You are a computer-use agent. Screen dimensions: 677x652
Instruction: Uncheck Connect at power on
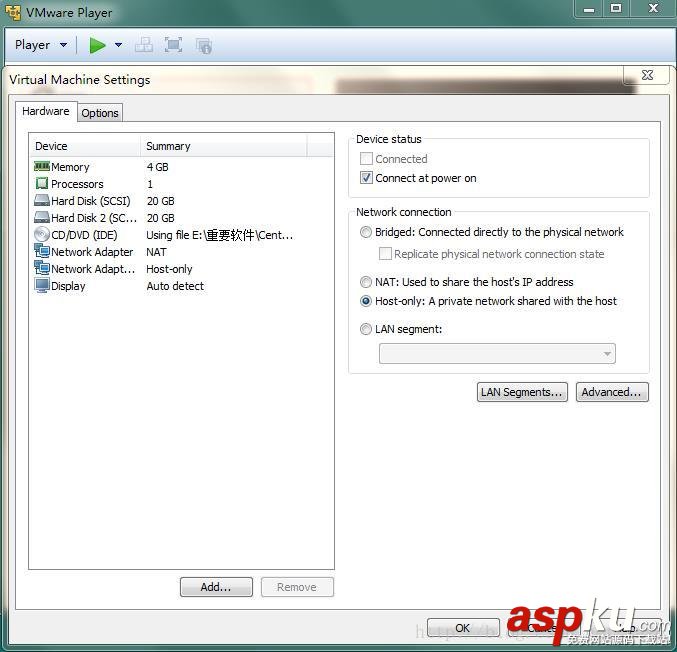click(x=366, y=177)
